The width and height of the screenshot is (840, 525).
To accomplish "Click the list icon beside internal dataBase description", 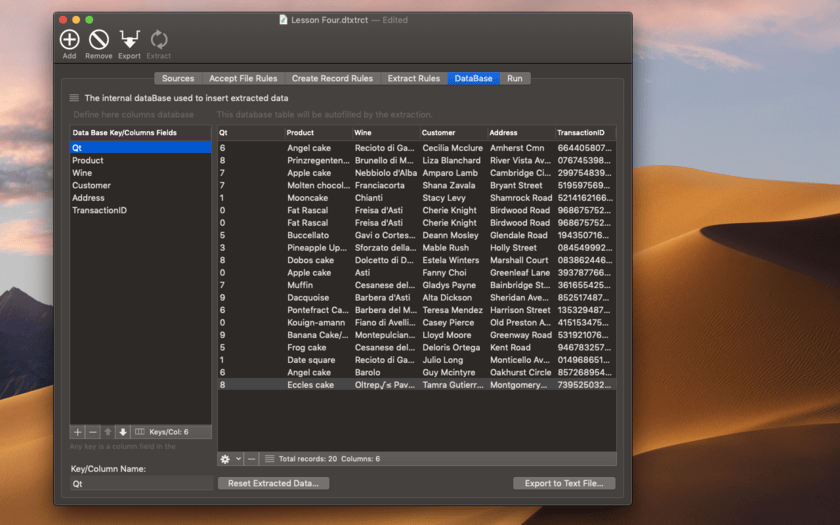I will [x=74, y=98].
